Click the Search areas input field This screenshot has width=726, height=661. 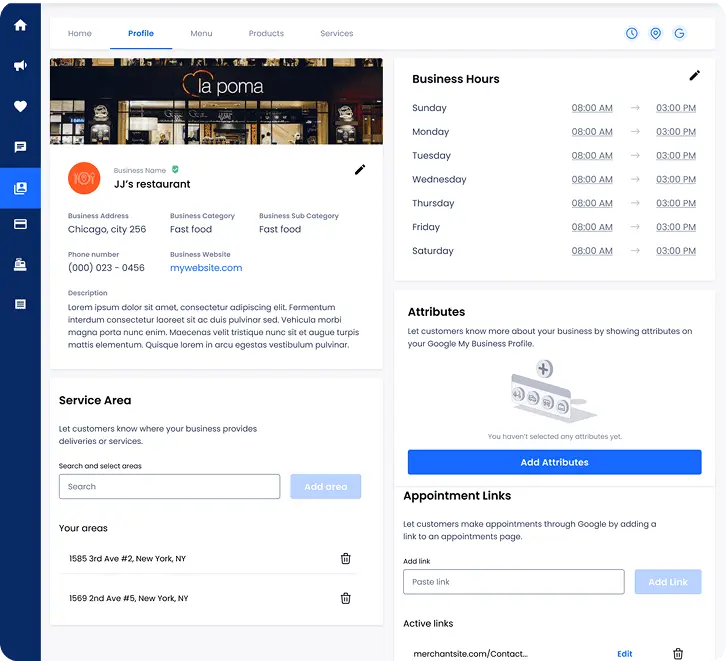(x=169, y=486)
